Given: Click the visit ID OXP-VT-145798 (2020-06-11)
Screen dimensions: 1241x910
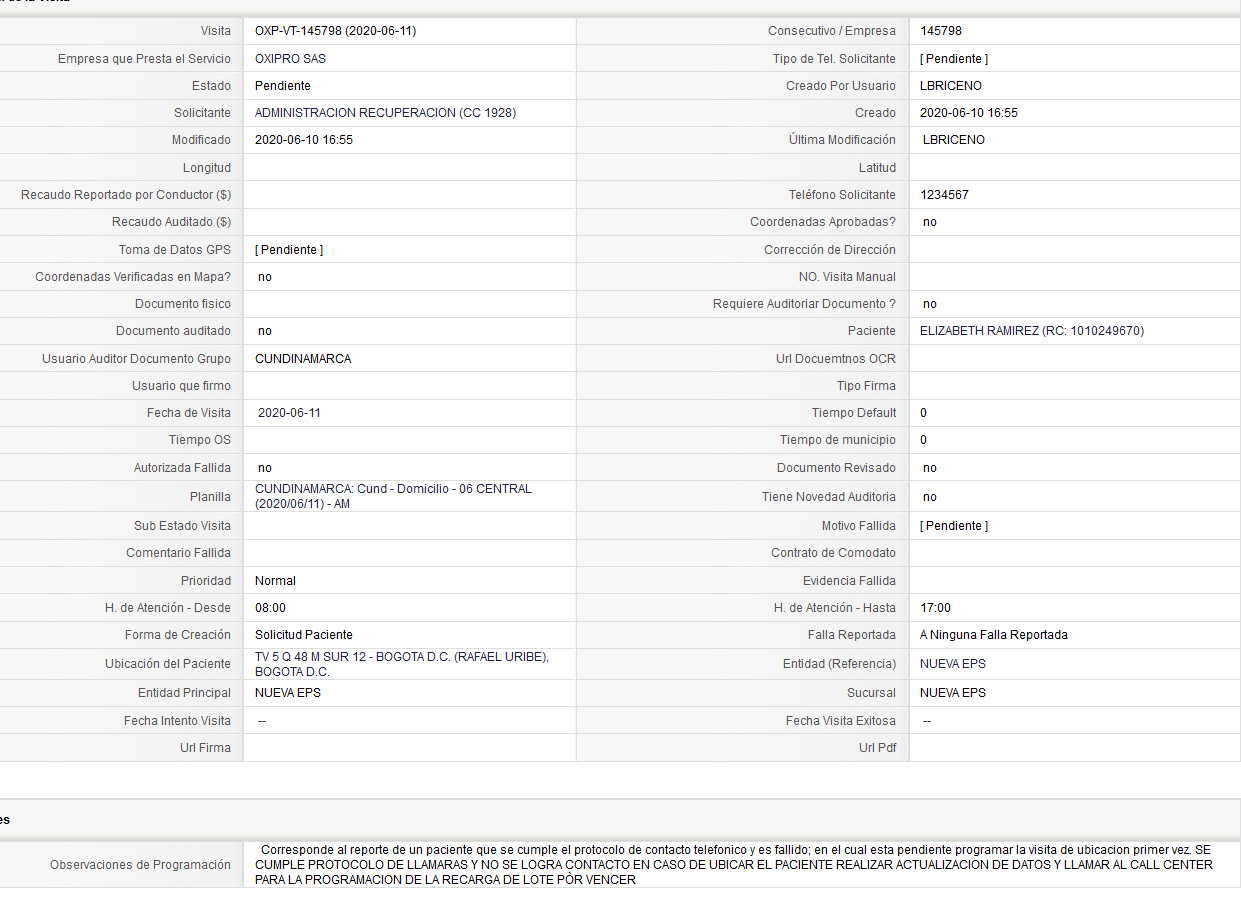Looking at the screenshot, I should [335, 31].
